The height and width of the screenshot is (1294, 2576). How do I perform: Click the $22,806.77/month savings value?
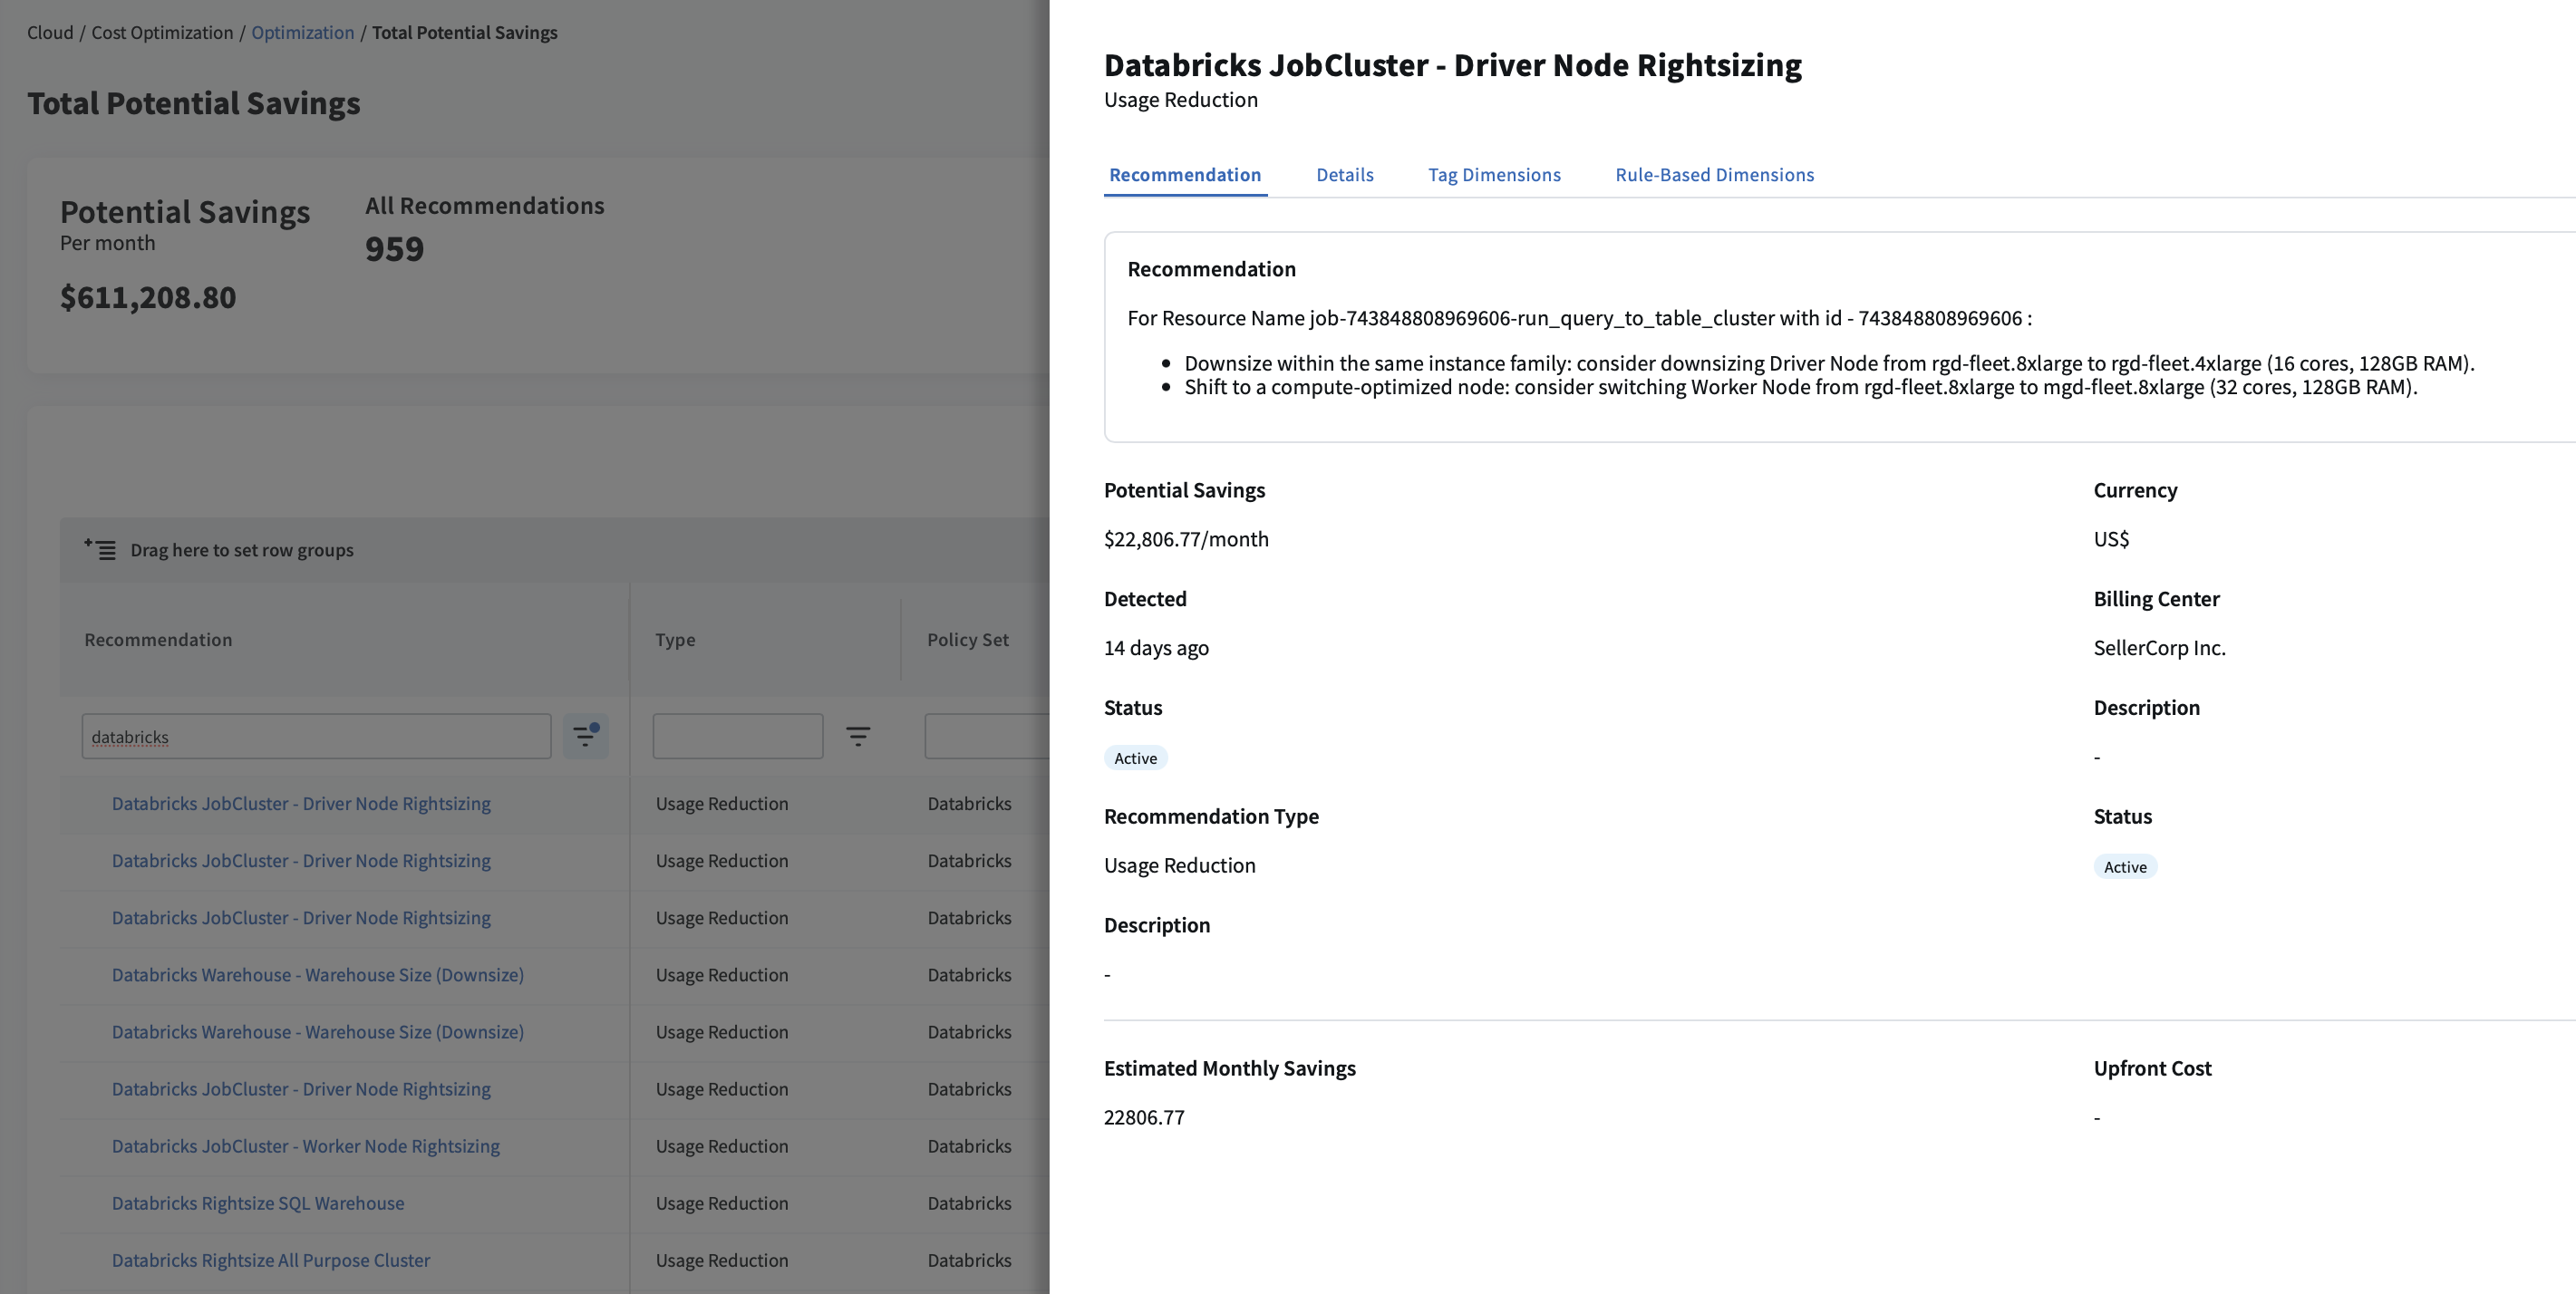(x=1186, y=539)
